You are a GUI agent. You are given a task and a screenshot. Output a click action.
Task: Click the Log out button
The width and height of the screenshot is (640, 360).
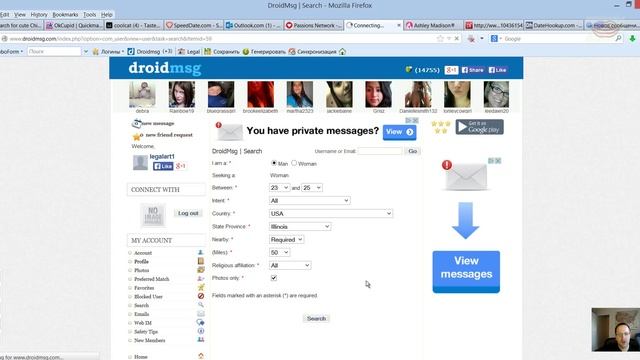click(x=188, y=213)
